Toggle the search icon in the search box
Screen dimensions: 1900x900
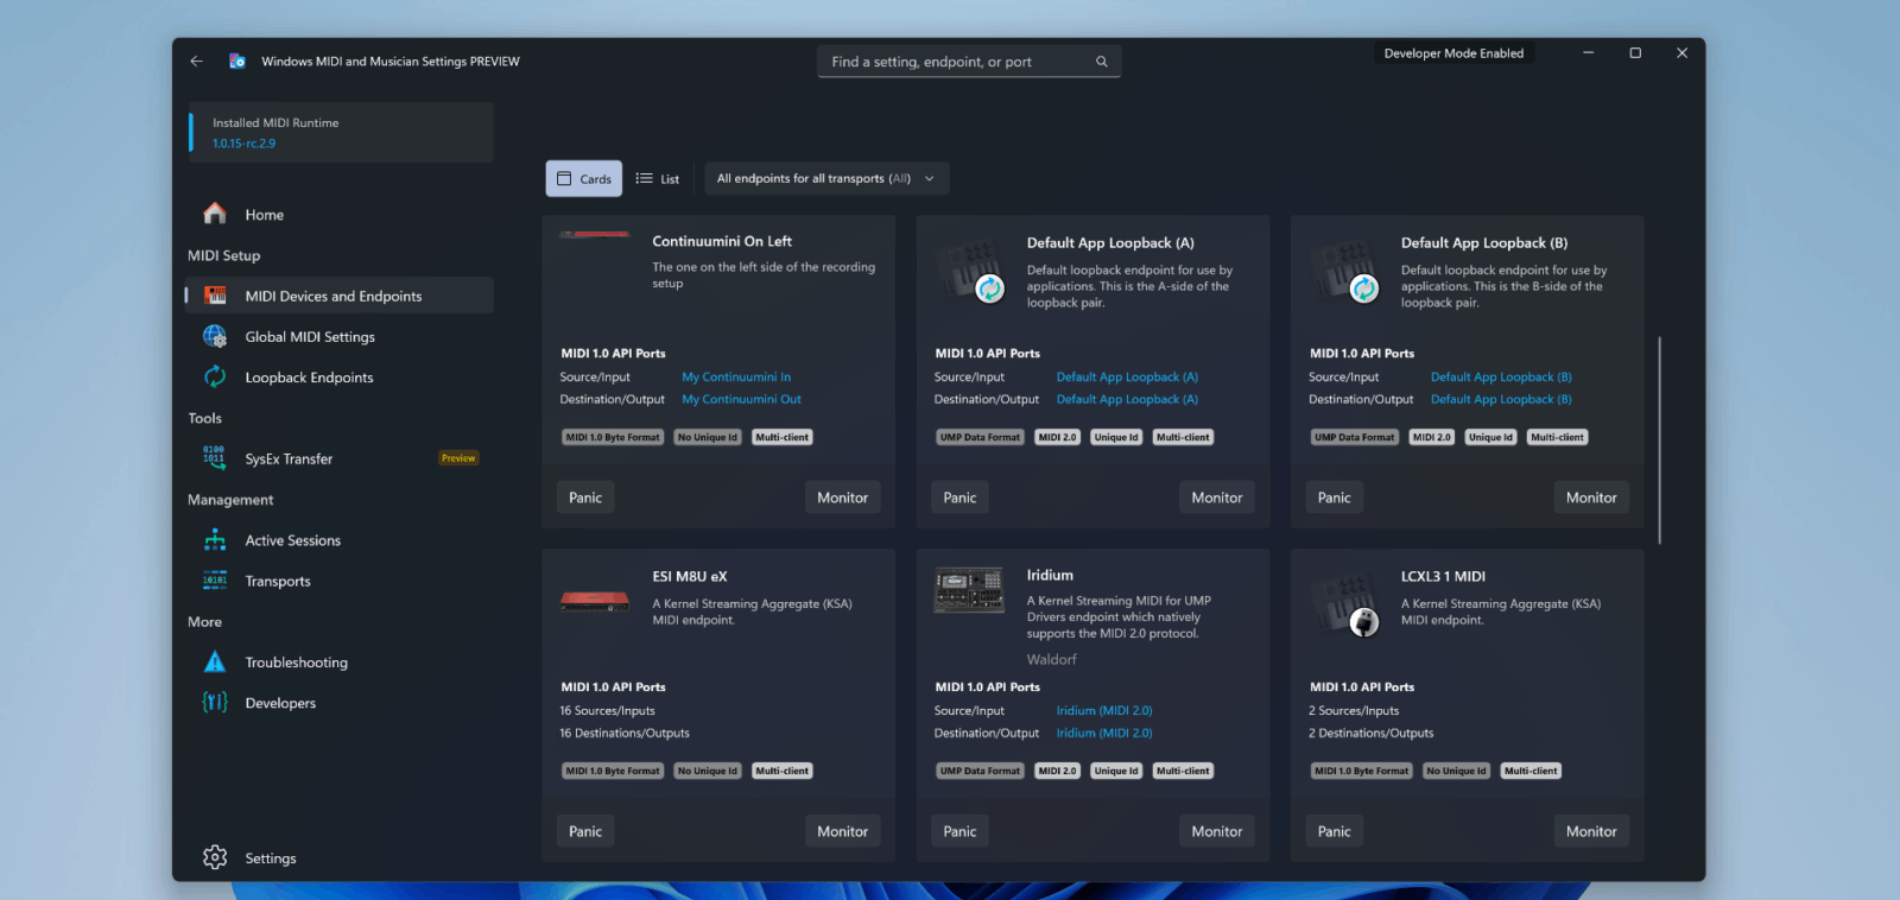point(1101,61)
